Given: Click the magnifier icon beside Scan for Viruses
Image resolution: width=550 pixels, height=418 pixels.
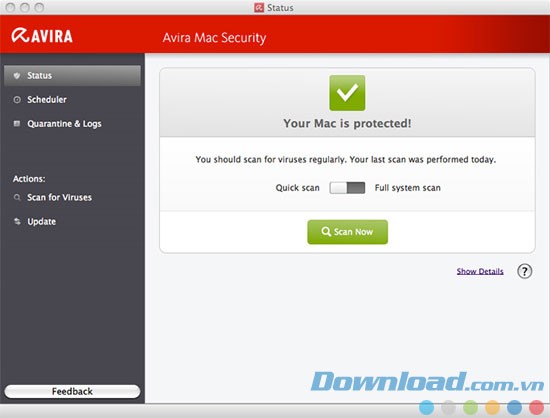Looking at the screenshot, I should [x=17, y=197].
